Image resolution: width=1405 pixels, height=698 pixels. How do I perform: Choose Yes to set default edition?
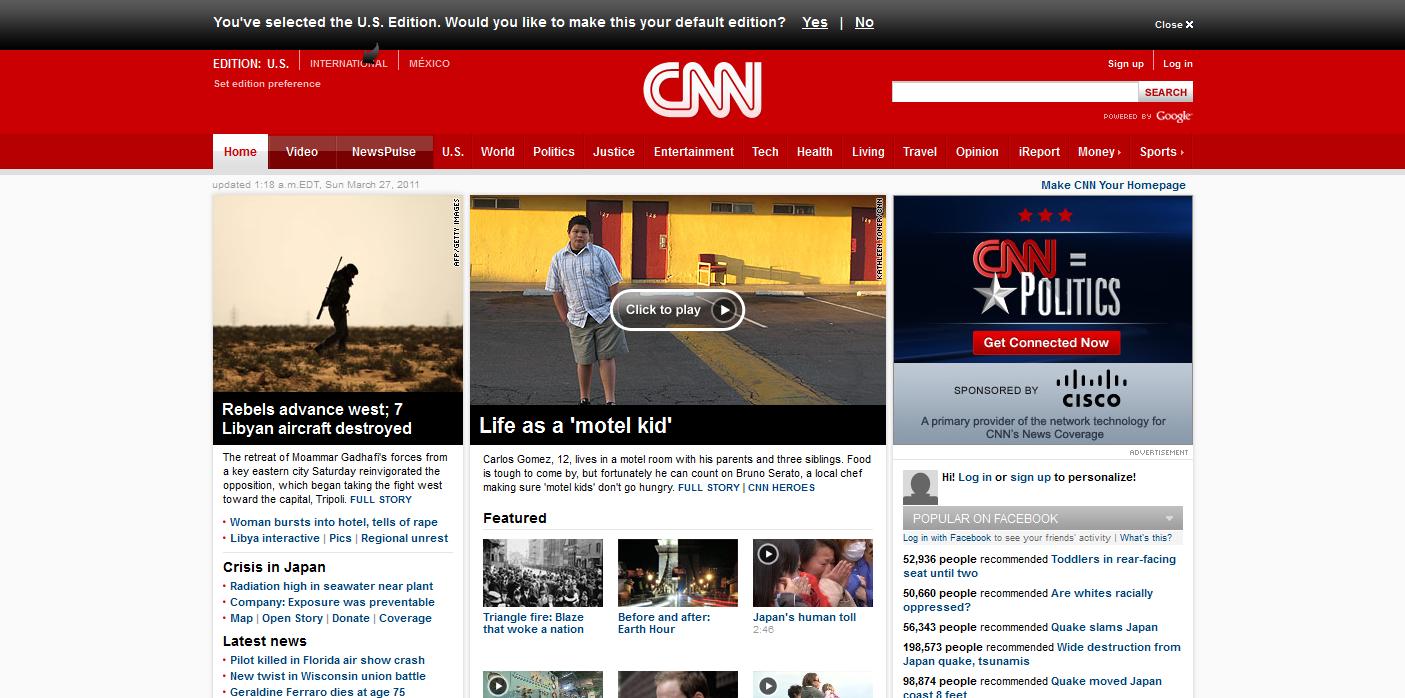[814, 22]
